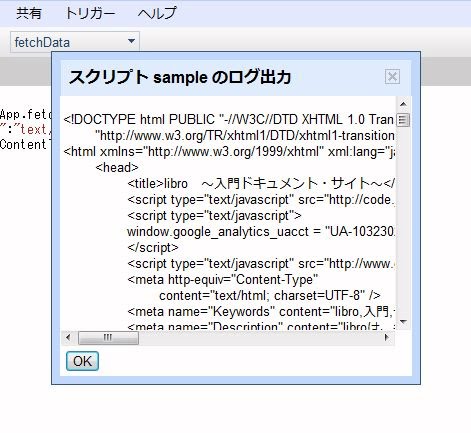Click the bare <script type="text/javascript"> line
Screen dimensions: 471x433
click(214, 215)
